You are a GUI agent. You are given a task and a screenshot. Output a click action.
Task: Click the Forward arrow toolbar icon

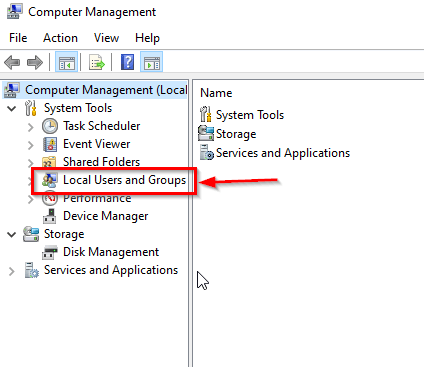pyautogui.click(x=35, y=62)
